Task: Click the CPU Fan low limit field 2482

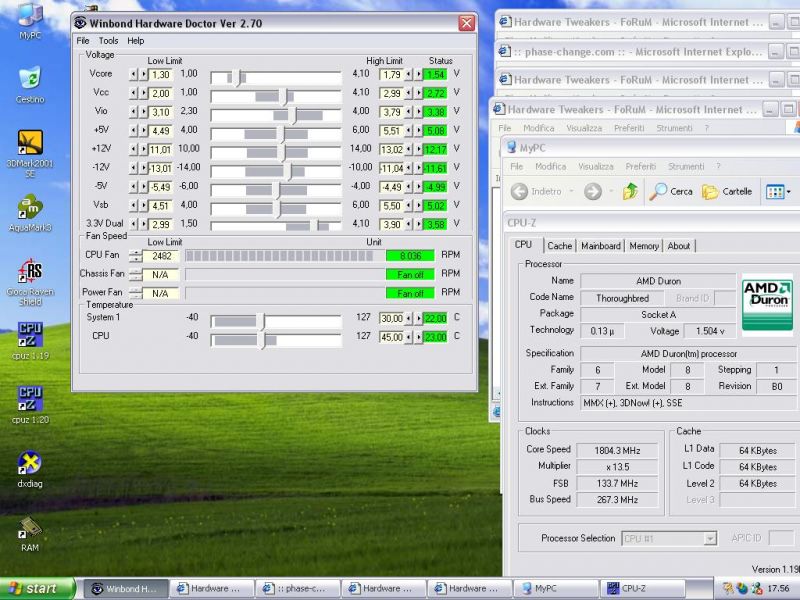Action: (161, 256)
